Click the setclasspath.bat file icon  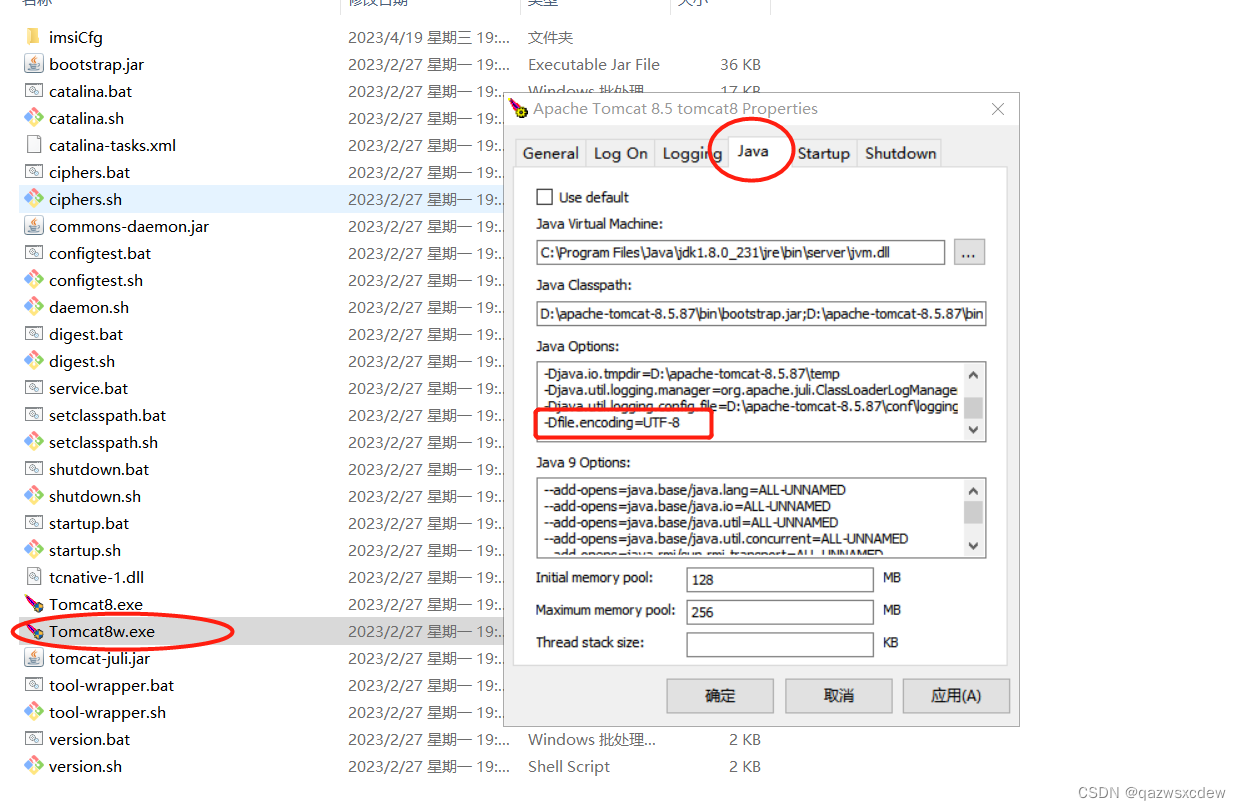tap(34, 415)
